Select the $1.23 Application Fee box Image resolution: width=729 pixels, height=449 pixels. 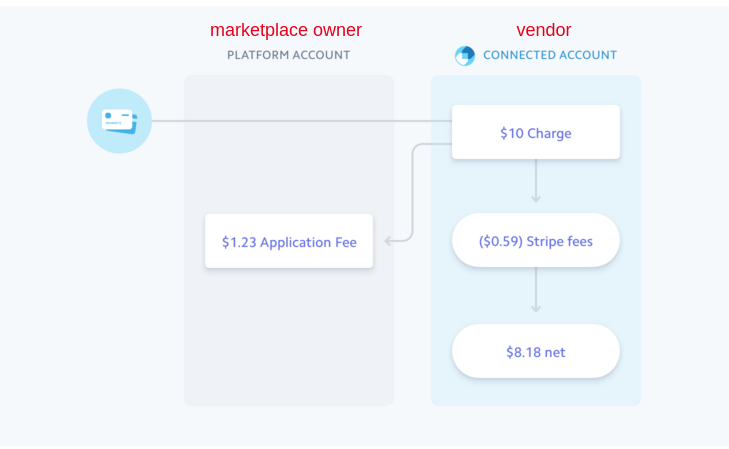tap(289, 241)
